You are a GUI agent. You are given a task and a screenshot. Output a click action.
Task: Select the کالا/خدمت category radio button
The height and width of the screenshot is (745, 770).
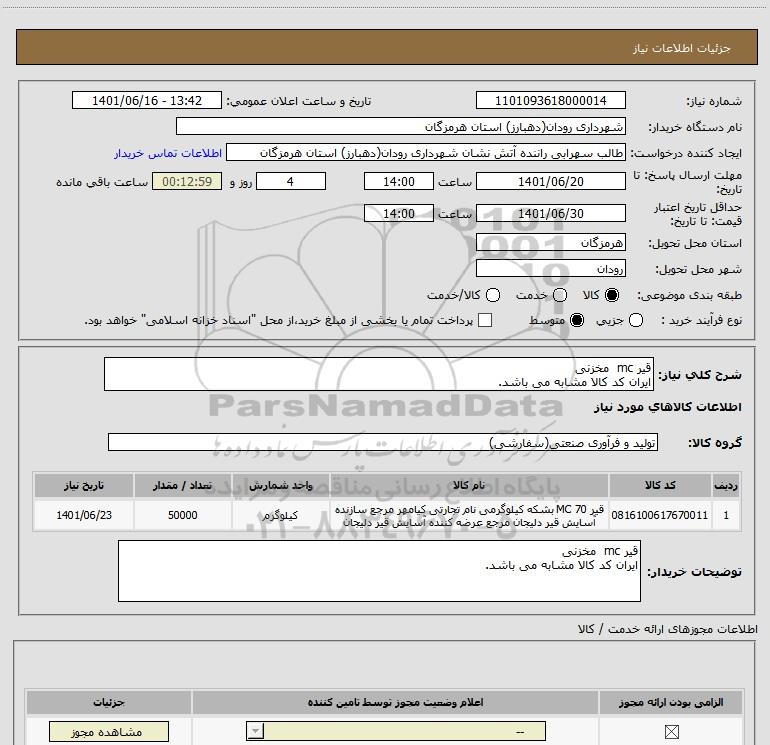(493, 295)
